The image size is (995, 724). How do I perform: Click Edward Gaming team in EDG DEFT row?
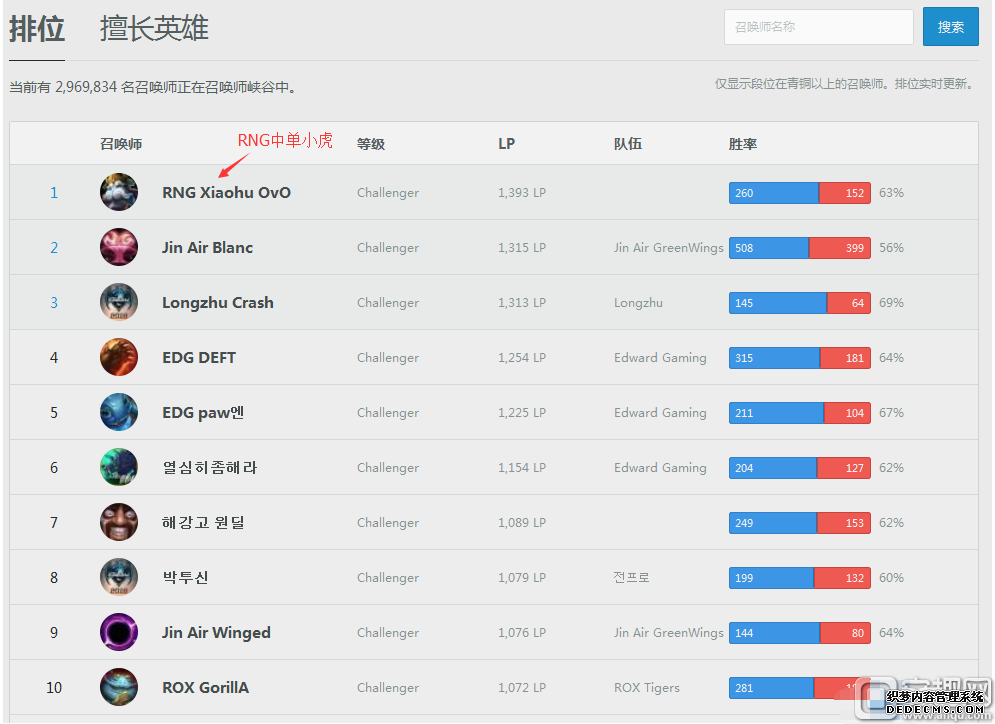(x=660, y=358)
